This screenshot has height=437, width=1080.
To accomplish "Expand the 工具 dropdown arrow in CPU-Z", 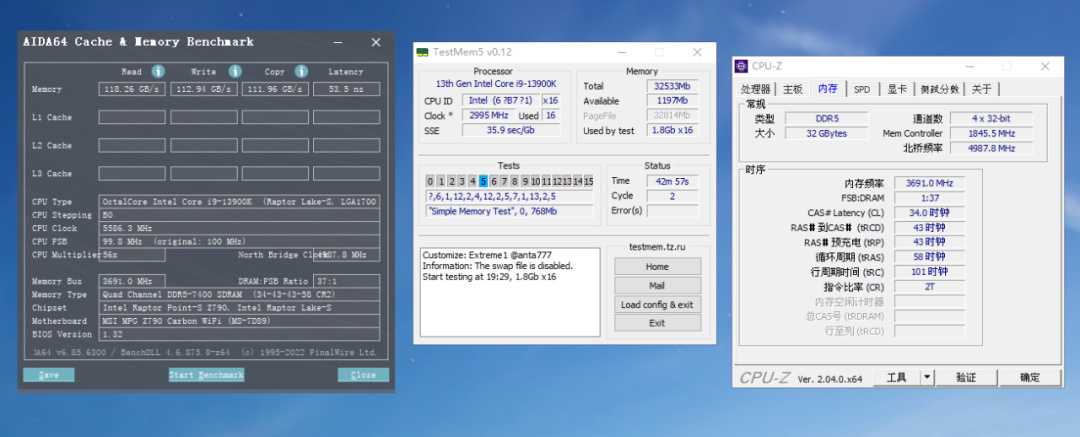I will tap(927, 377).
